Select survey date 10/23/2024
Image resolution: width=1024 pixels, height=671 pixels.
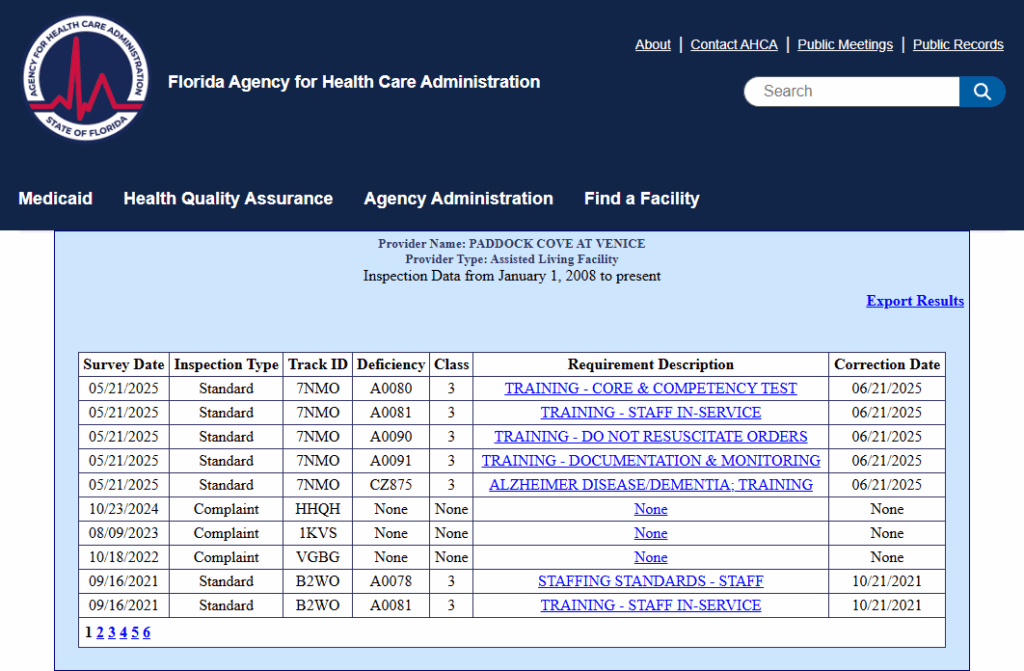(x=123, y=509)
